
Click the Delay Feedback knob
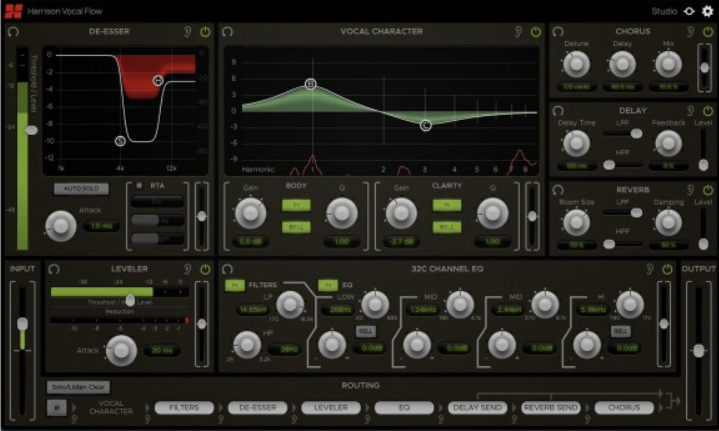668,143
